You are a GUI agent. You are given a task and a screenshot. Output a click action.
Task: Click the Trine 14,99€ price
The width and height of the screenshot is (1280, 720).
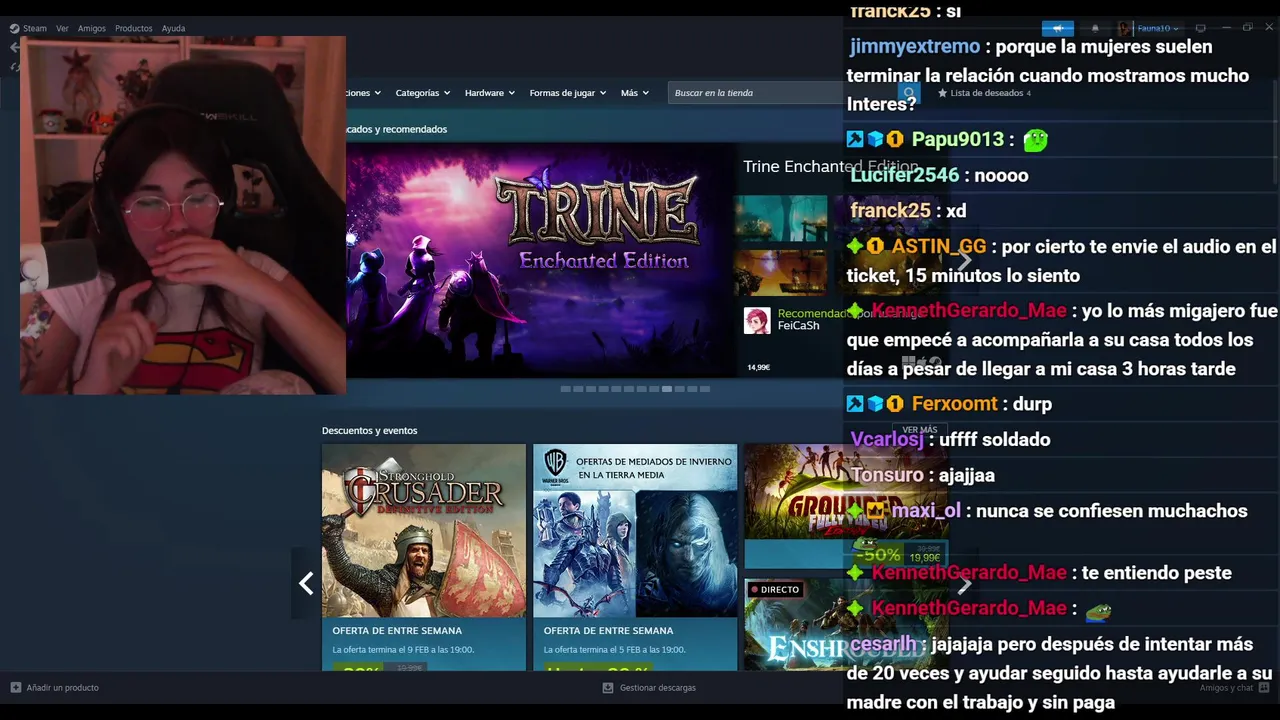pyautogui.click(x=759, y=367)
